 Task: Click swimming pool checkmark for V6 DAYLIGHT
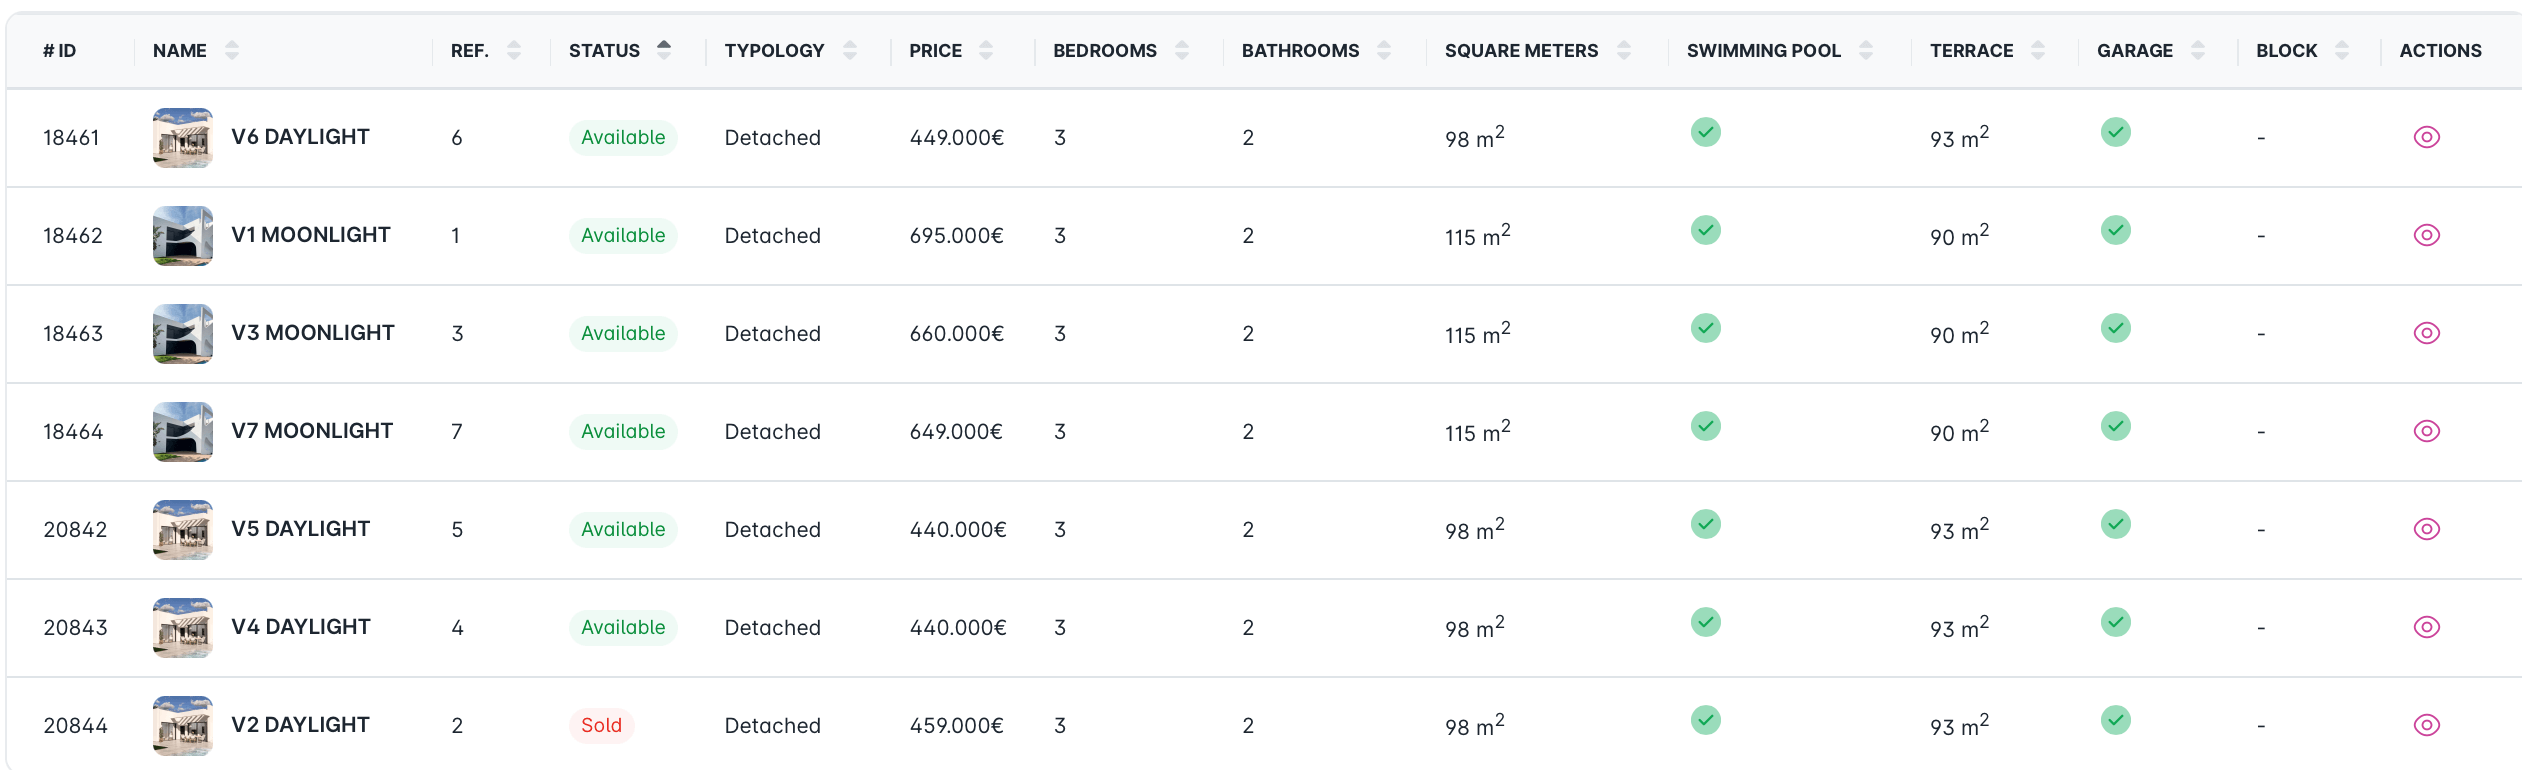[x=1705, y=132]
